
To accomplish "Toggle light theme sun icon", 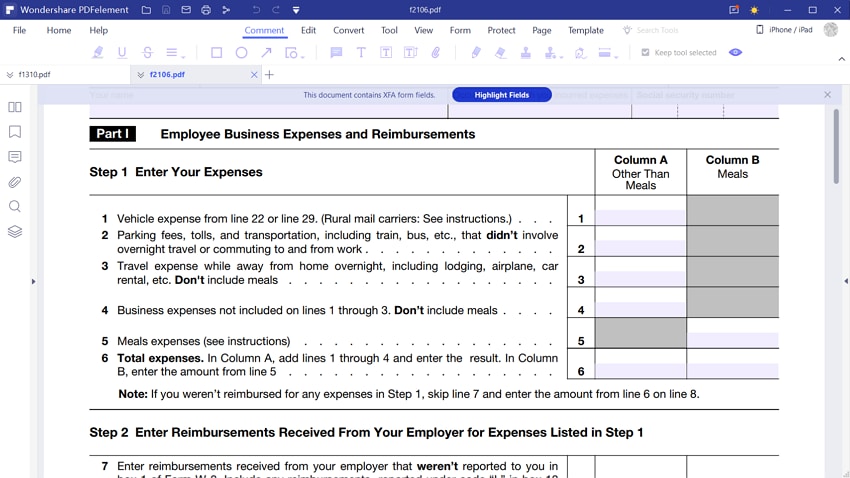I will point(754,10).
